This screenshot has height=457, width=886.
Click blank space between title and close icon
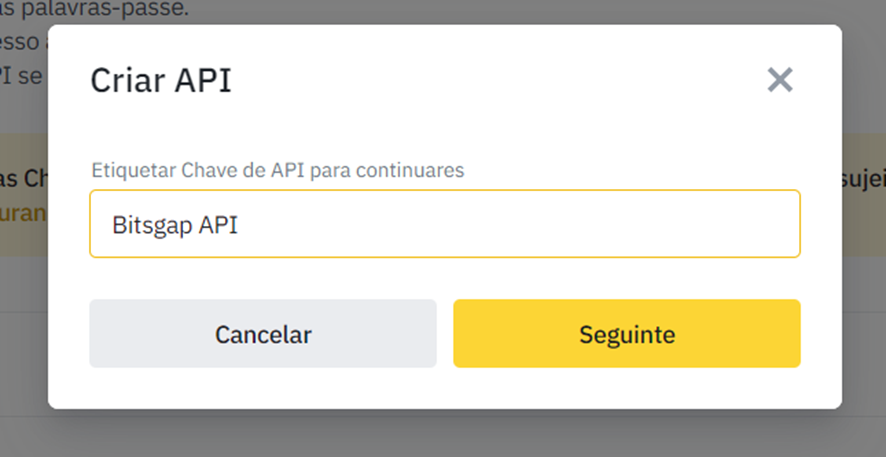500,80
